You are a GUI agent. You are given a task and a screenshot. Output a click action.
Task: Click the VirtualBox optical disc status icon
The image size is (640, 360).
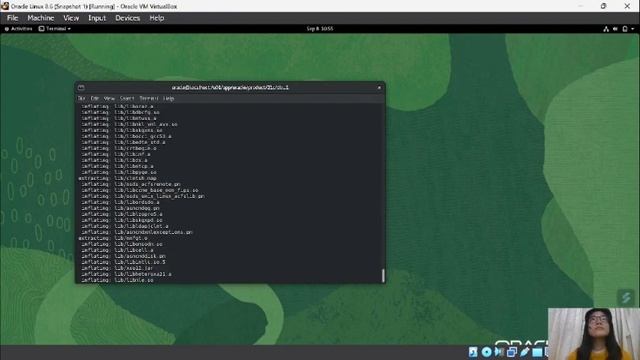[486, 352]
